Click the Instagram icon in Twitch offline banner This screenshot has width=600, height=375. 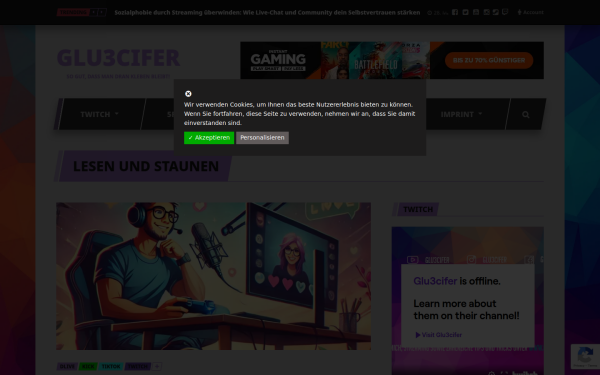[x=471, y=260]
